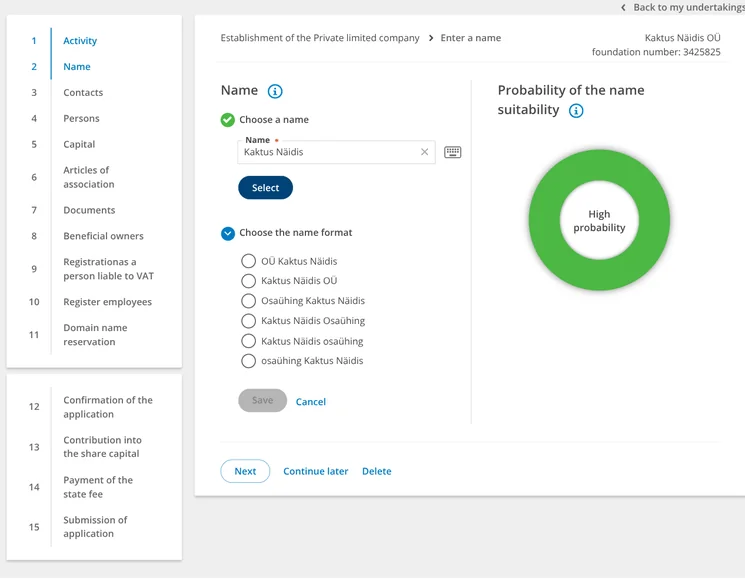The image size is (745, 581).
Task: Open step 10 Register employees
Action: [107, 302]
